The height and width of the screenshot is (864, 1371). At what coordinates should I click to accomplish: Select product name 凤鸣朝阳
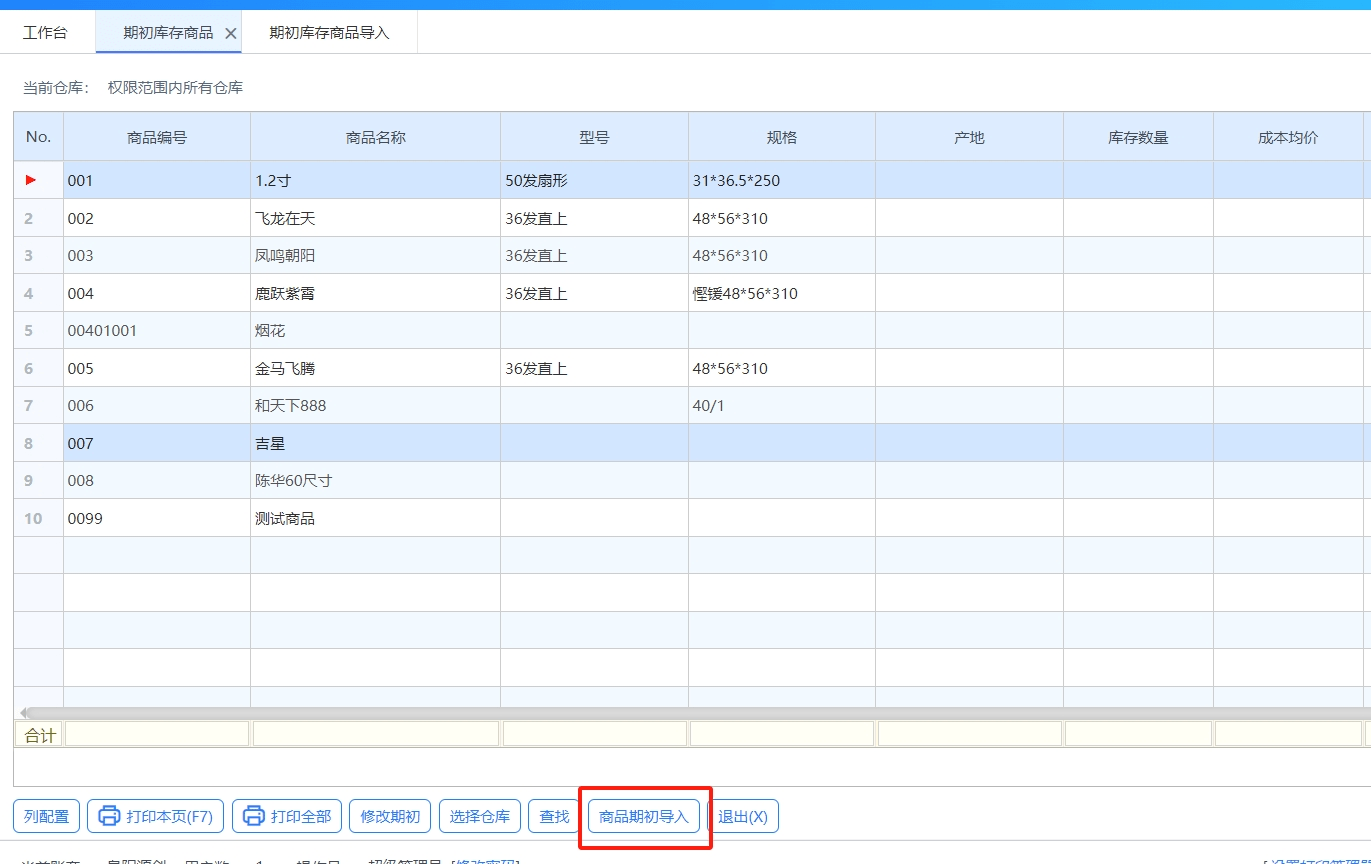click(x=376, y=255)
